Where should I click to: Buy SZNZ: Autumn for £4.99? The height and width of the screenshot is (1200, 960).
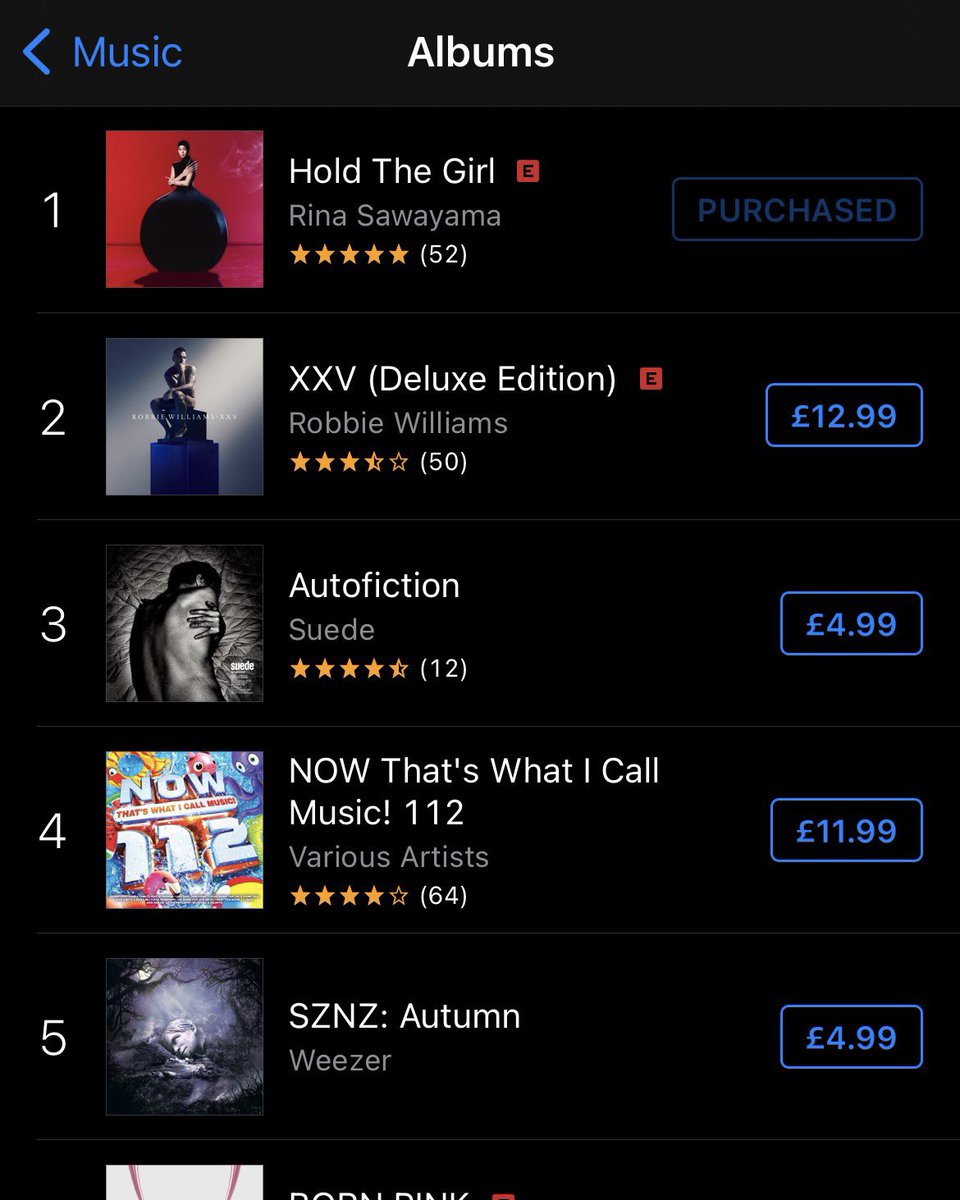pyautogui.click(x=851, y=1037)
